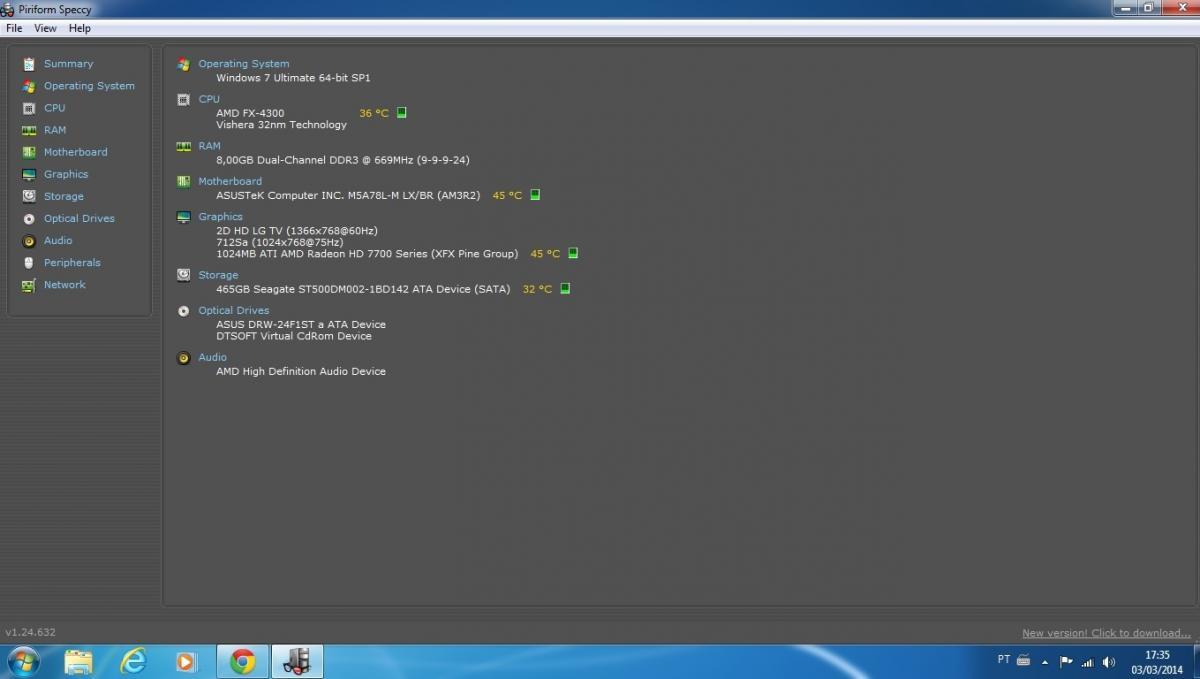Click the Operating System heading in summary
The height and width of the screenshot is (679, 1200).
tap(243, 64)
